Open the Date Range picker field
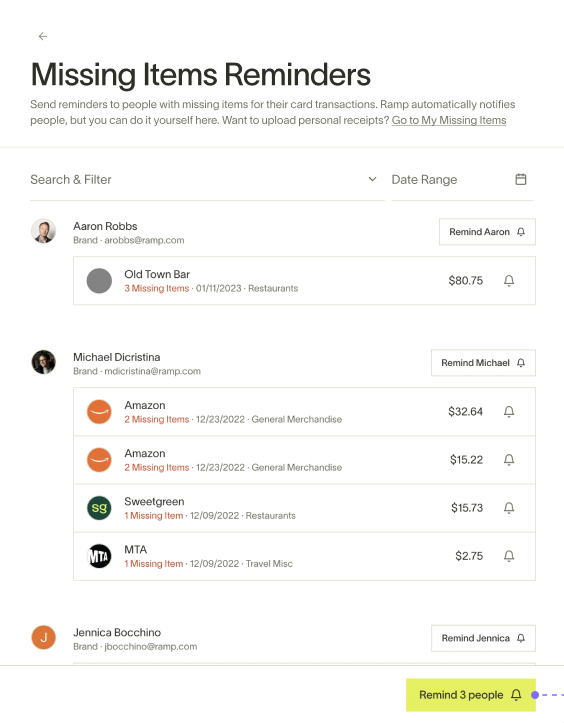The height and width of the screenshot is (723, 564). pyautogui.click(x=462, y=180)
